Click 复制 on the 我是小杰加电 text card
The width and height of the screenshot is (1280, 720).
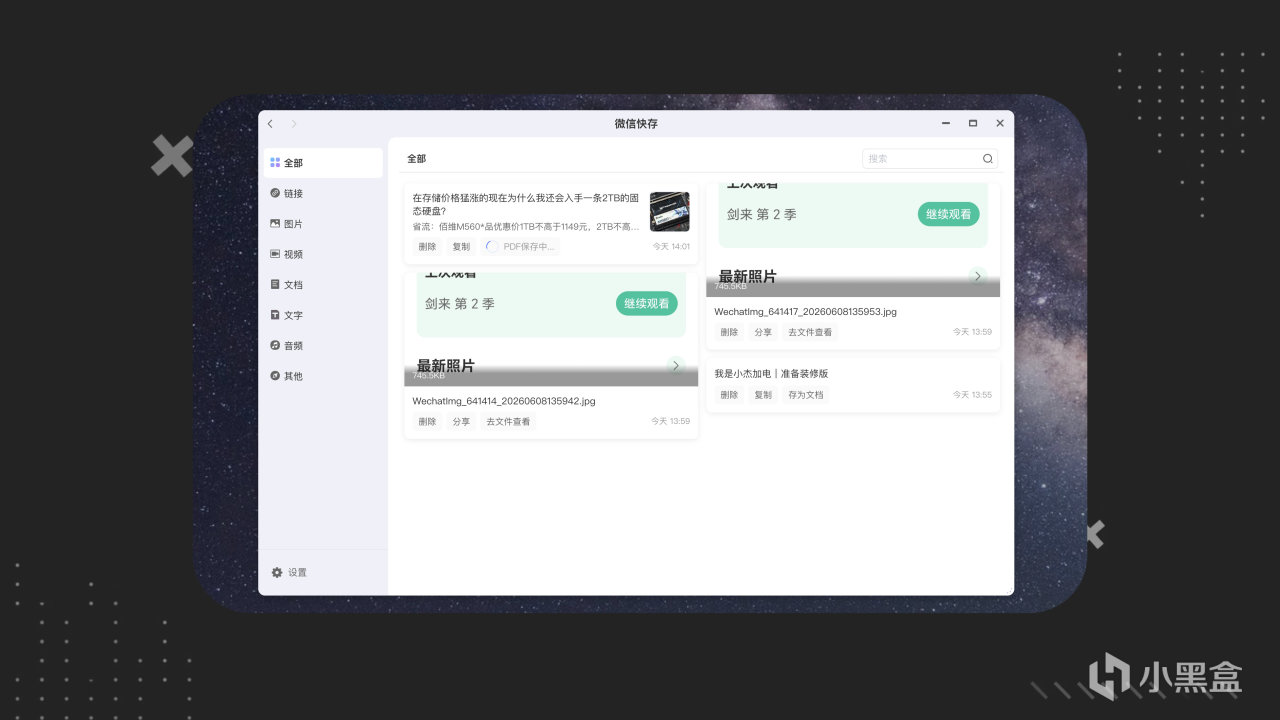pyautogui.click(x=763, y=395)
